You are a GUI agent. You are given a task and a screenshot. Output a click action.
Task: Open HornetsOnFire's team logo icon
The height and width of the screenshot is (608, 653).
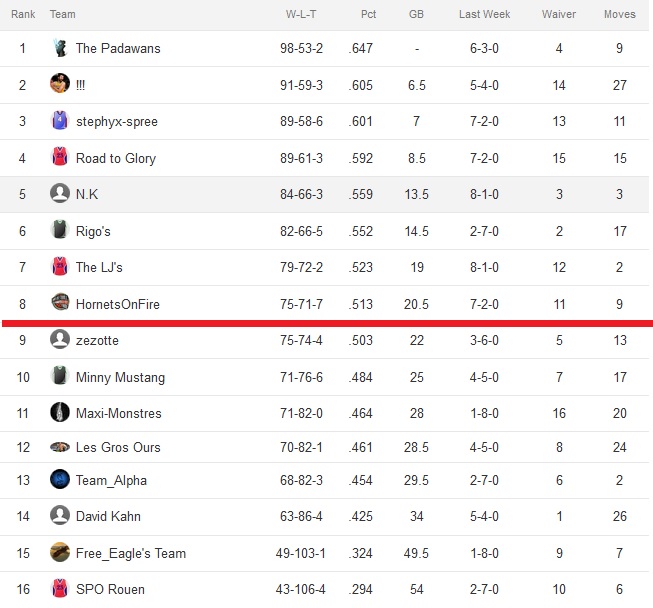tap(60, 302)
